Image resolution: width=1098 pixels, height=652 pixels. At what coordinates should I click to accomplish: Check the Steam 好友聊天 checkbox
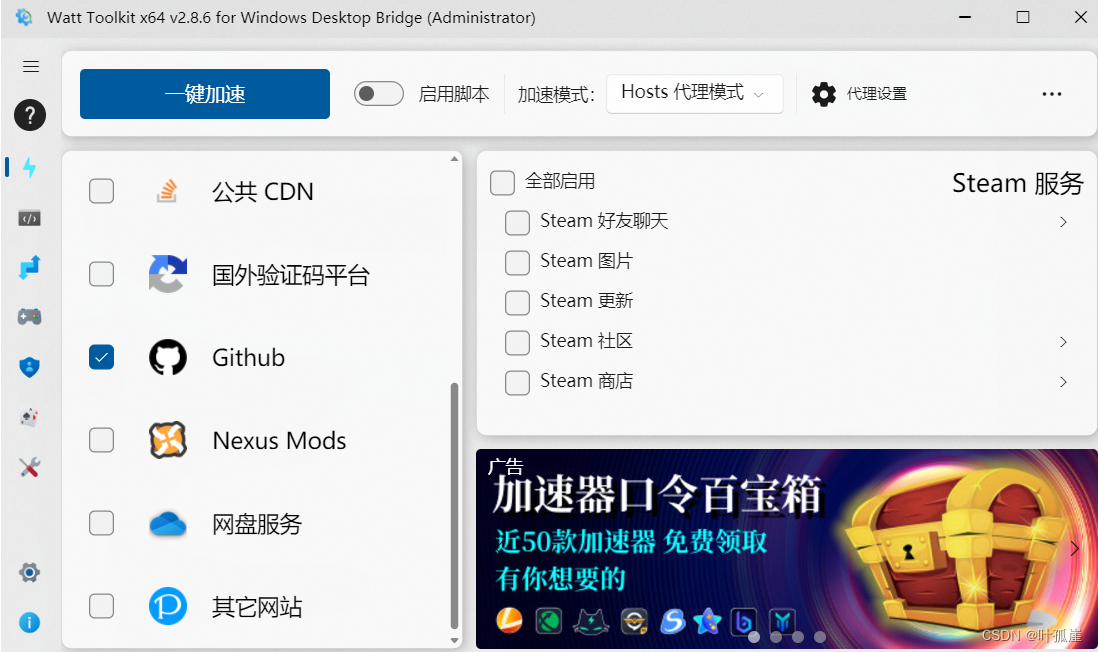[517, 223]
